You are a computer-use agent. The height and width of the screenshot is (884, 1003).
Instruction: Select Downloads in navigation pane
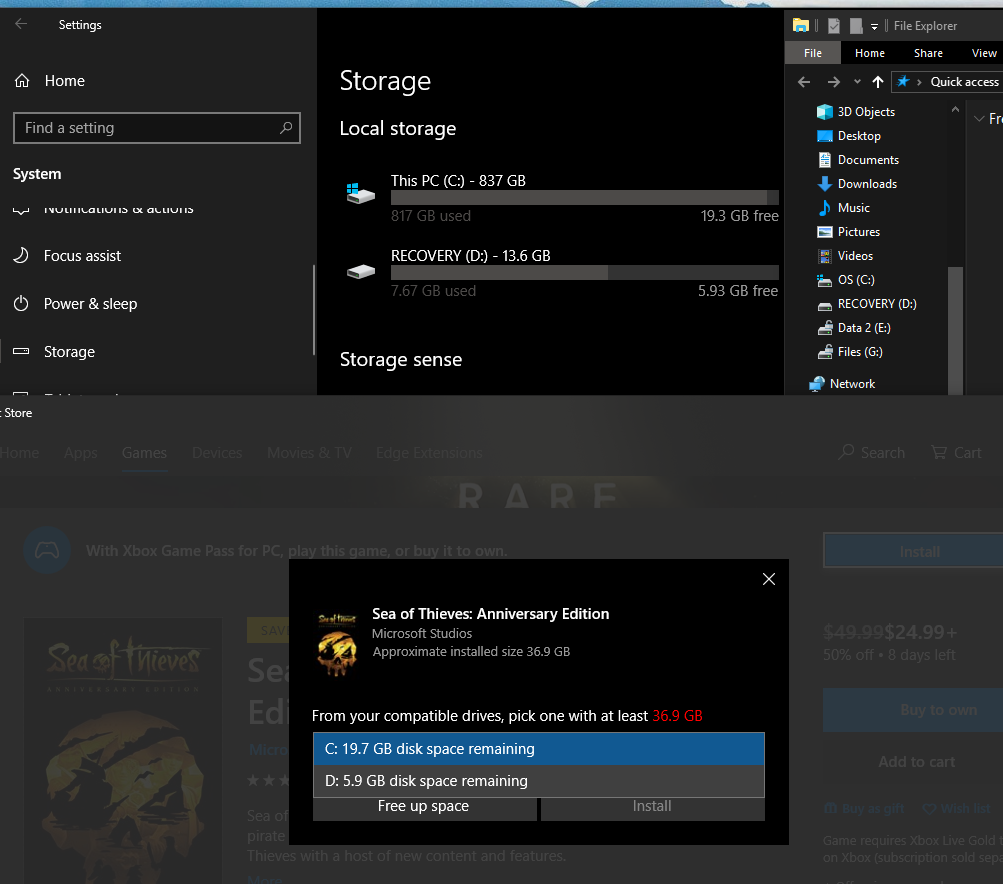pyautogui.click(x=857, y=184)
